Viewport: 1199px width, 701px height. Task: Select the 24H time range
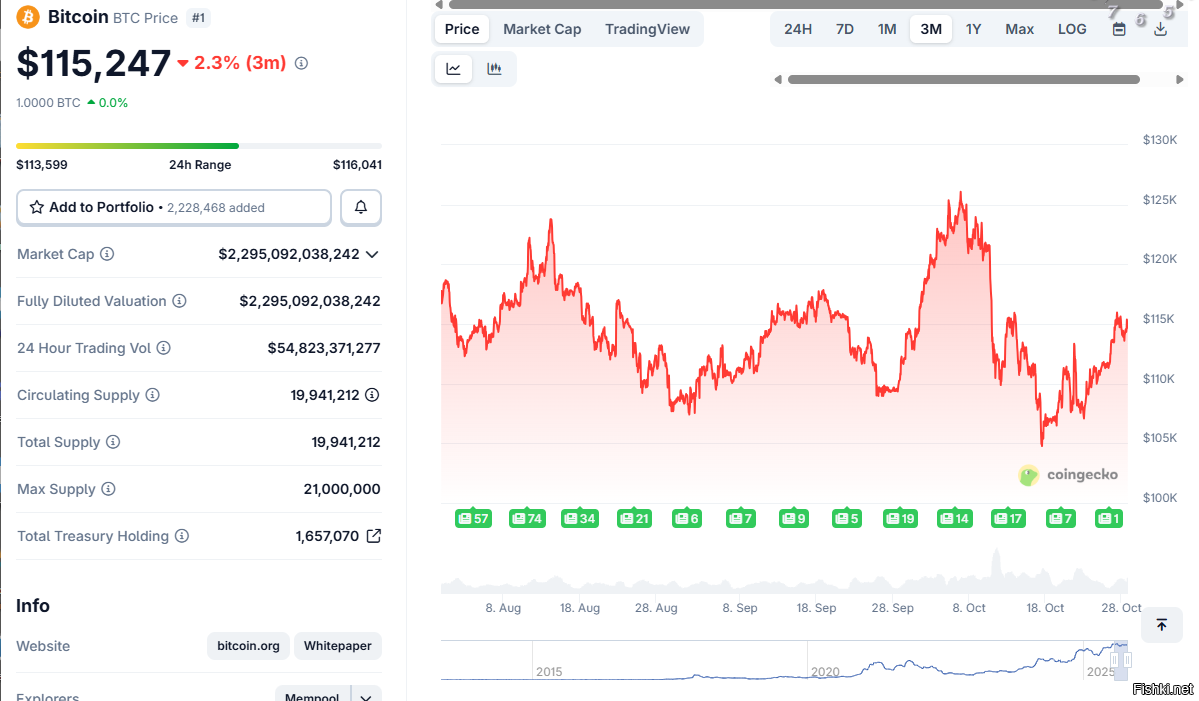pyautogui.click(x=798, y=29)
